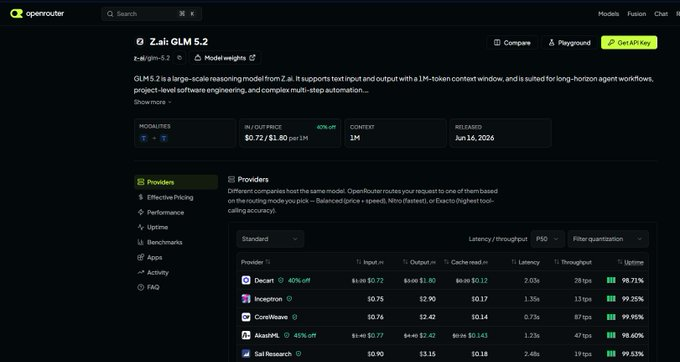The width and height of the screenshot is (680, 362).
Task: Select the Benchmarks sidebar section
Action: click(176, 242)
